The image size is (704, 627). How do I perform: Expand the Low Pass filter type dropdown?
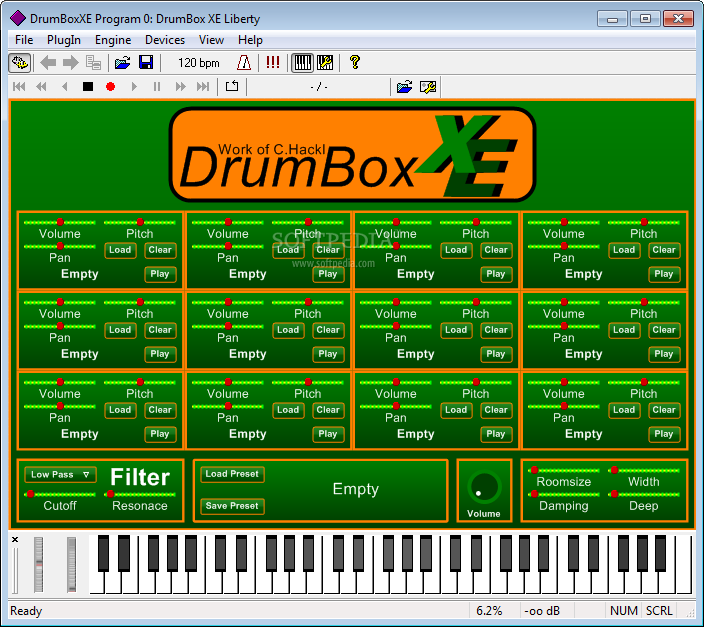(60, 474)
